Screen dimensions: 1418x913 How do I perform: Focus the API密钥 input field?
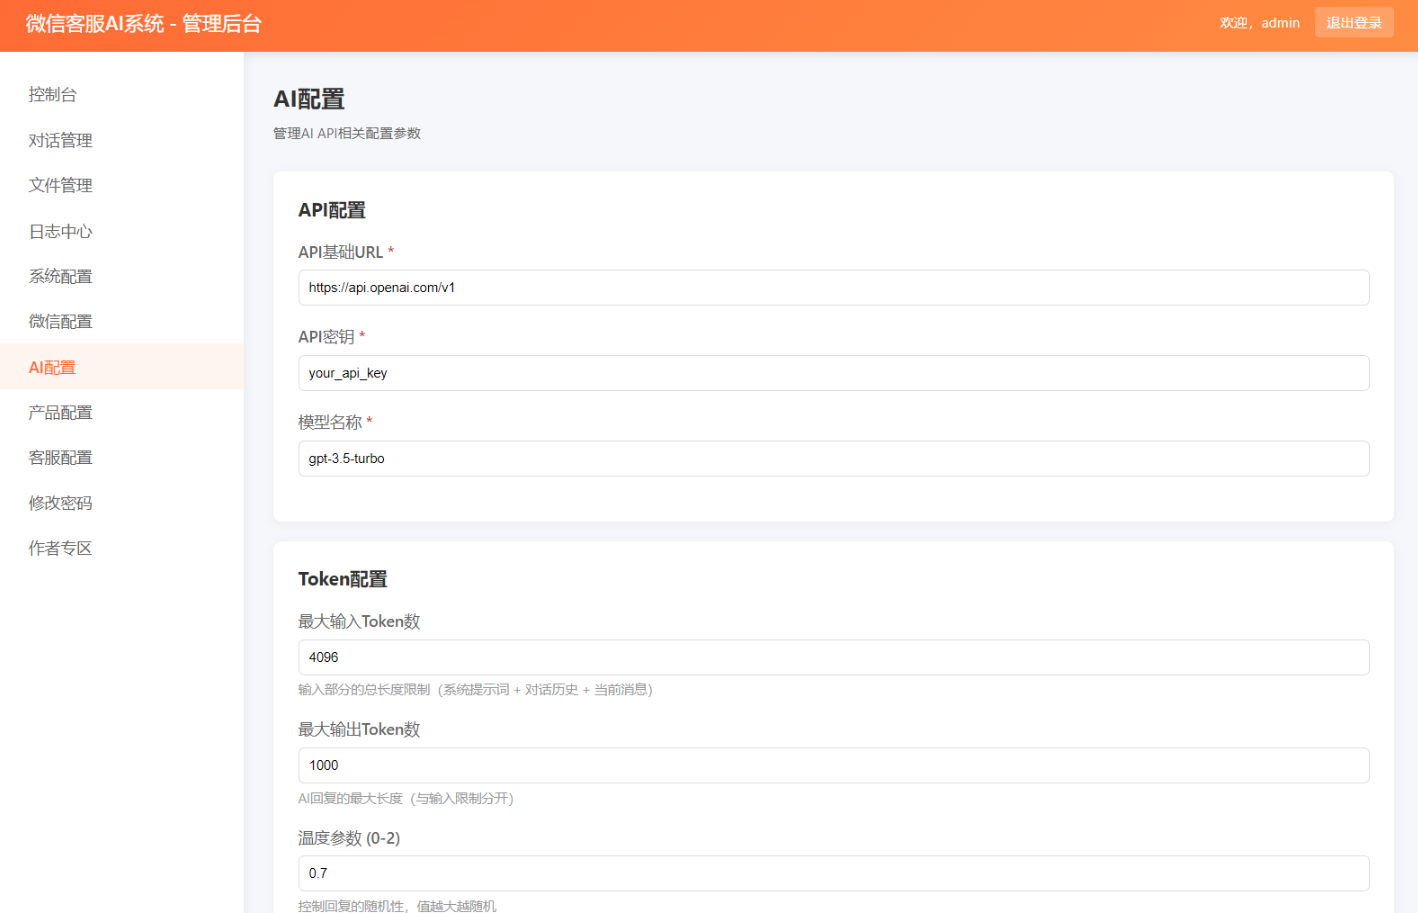click(x=833, y=373)
